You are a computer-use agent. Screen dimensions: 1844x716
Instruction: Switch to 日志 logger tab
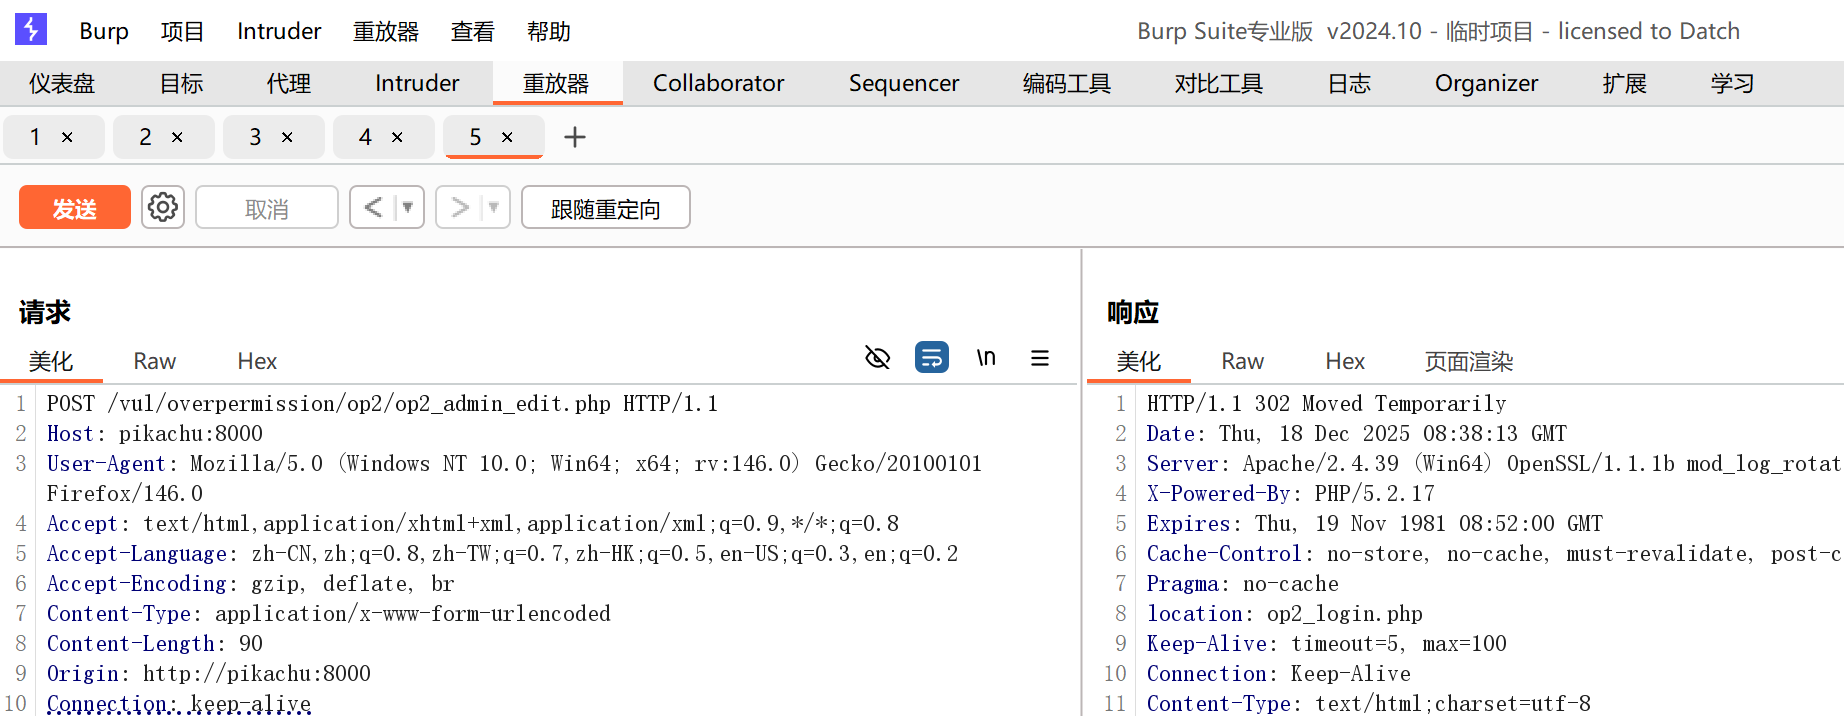point(1349,83)
